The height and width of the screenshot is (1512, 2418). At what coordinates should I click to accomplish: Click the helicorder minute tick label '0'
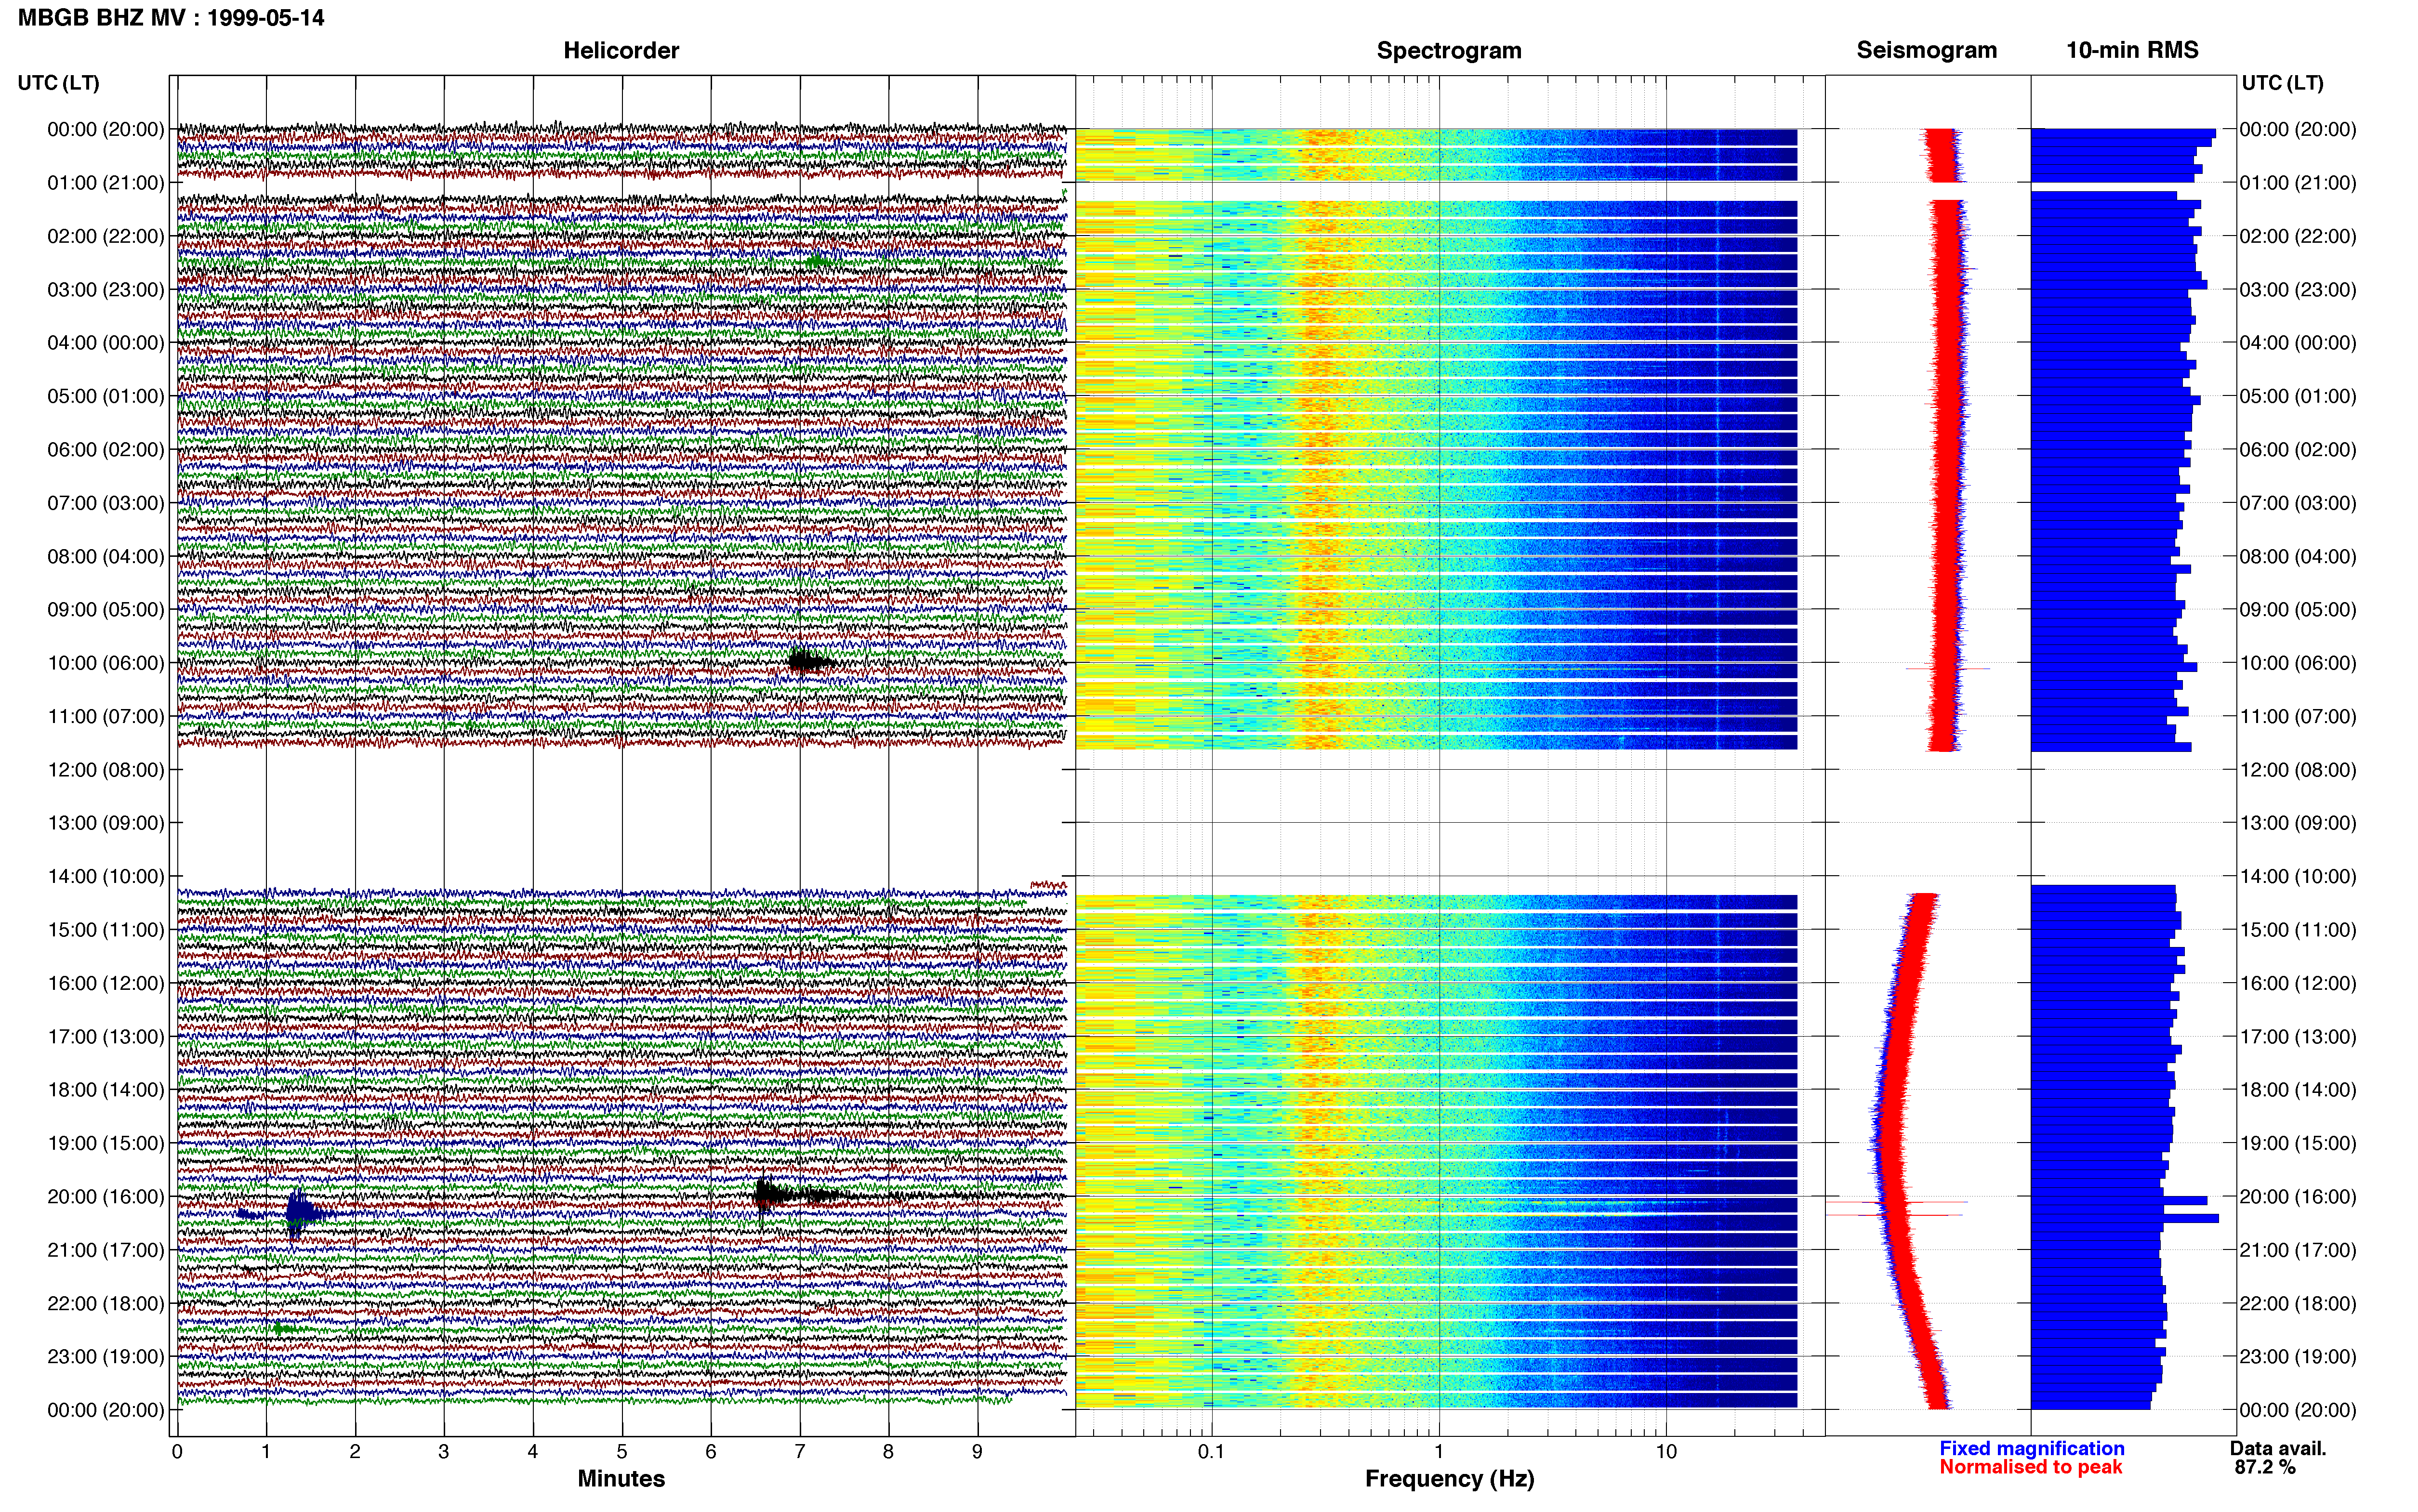coord(177,1452)
